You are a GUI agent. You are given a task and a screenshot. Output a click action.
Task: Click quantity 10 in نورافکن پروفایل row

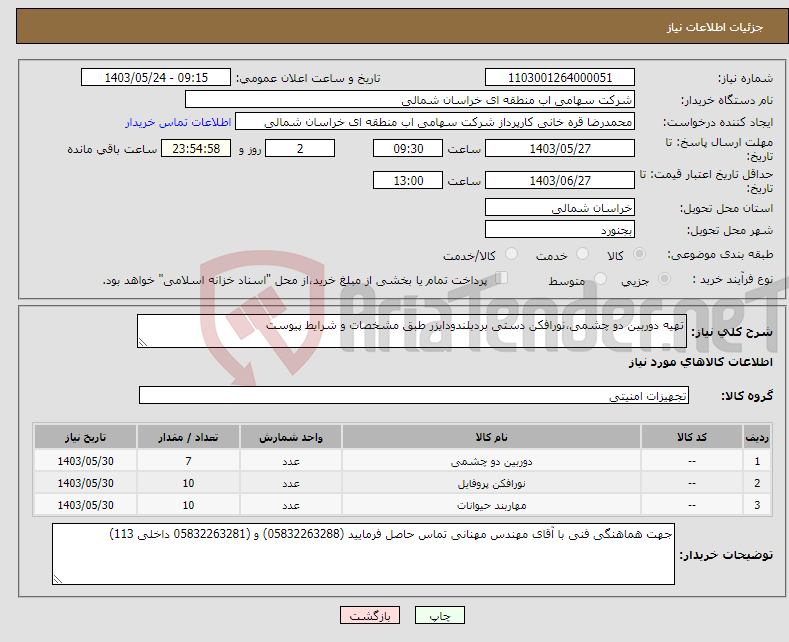[188, 484]
